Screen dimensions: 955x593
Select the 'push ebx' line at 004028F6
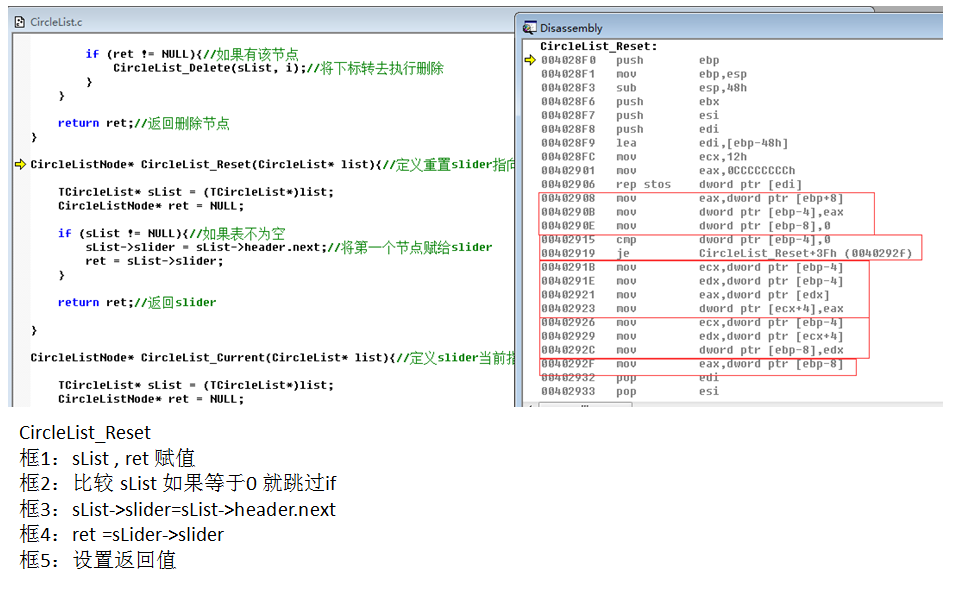[630, 102]
